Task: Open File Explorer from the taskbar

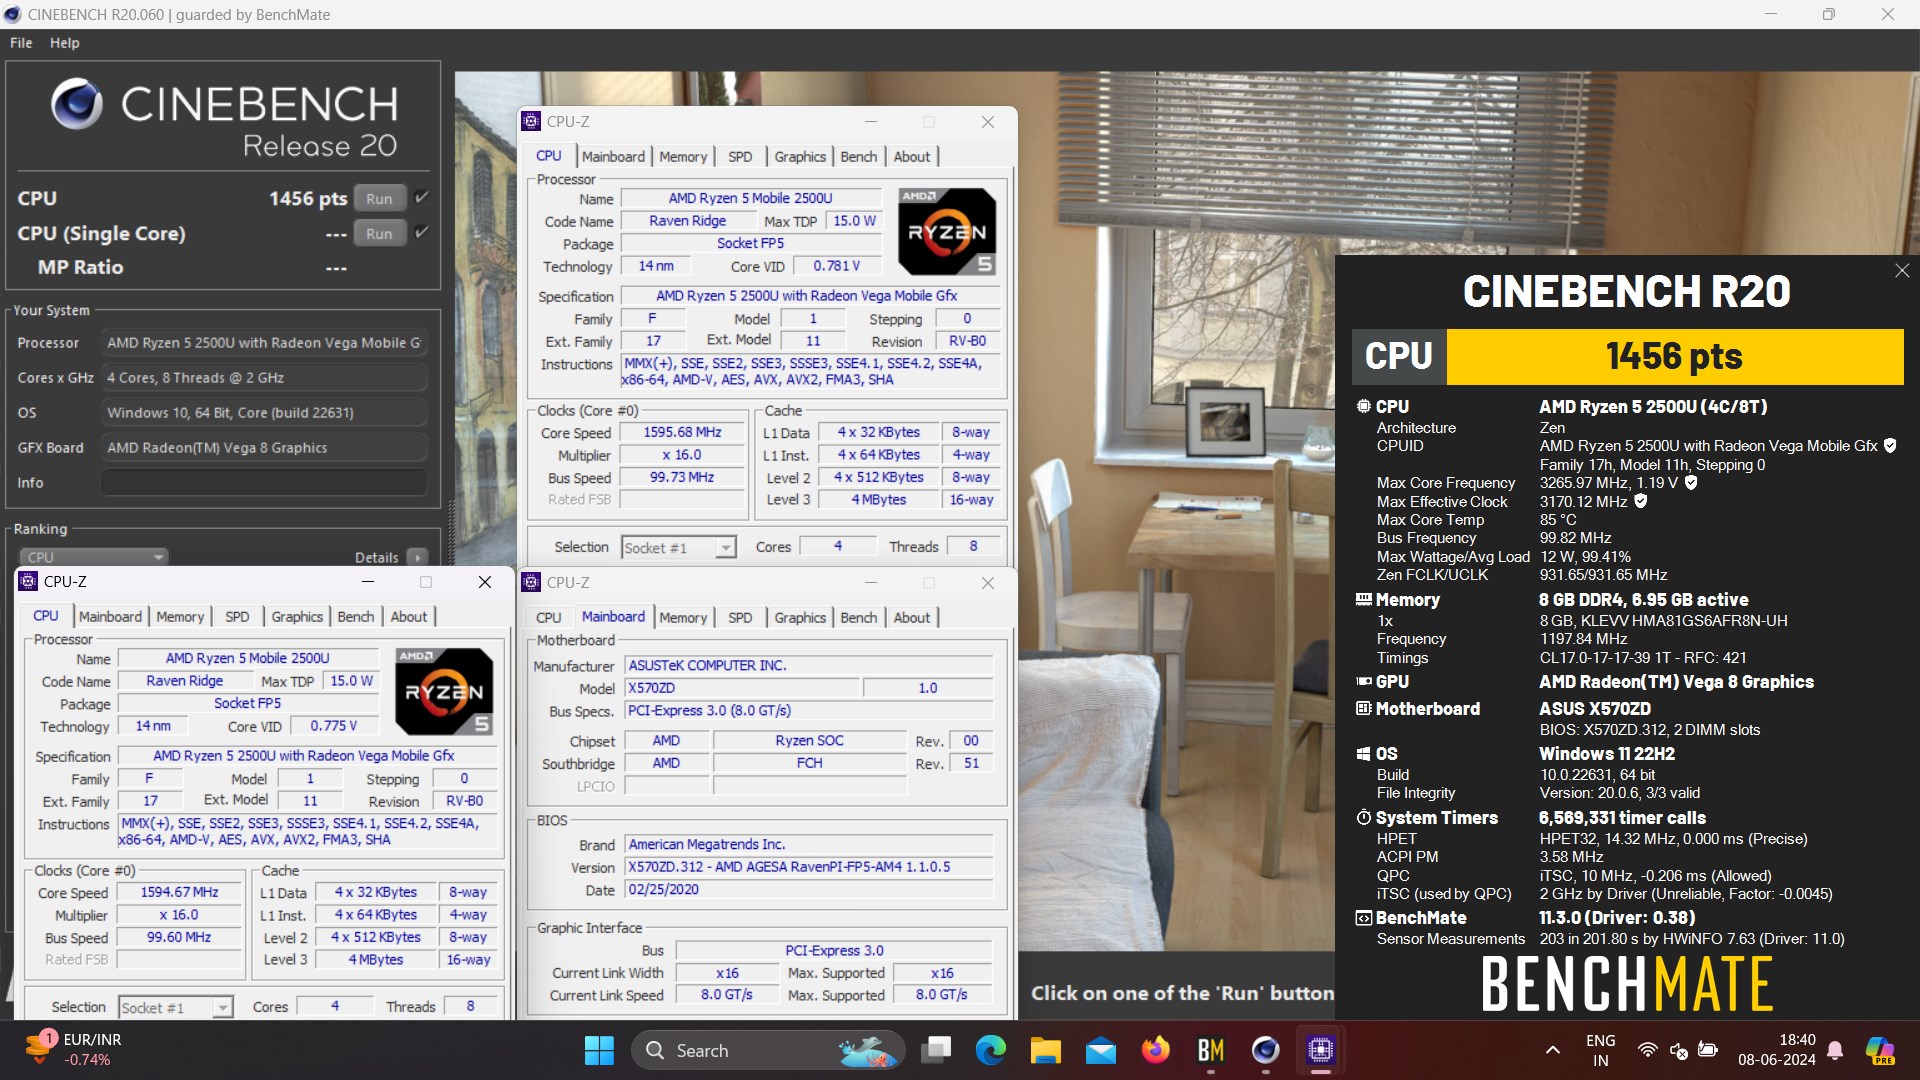Action: click(x=1046, y=1050)
